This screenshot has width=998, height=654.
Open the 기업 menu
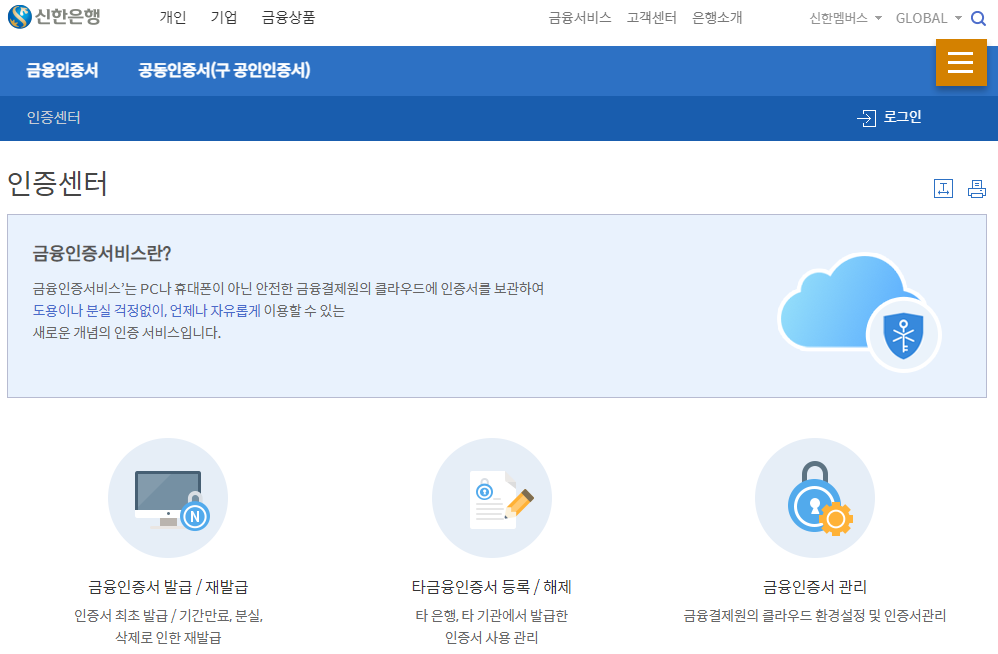point(224,17)
